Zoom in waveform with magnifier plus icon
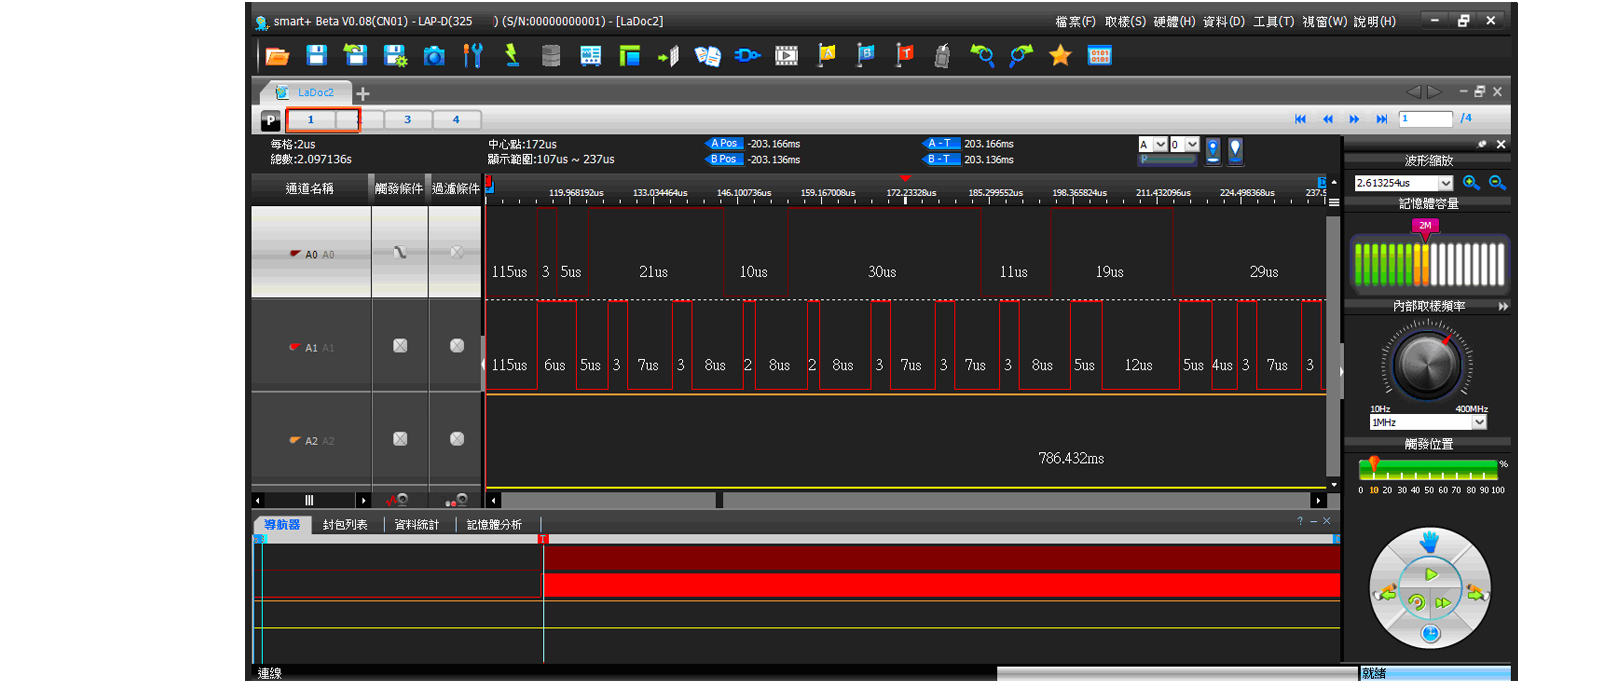 [1471, 183]
